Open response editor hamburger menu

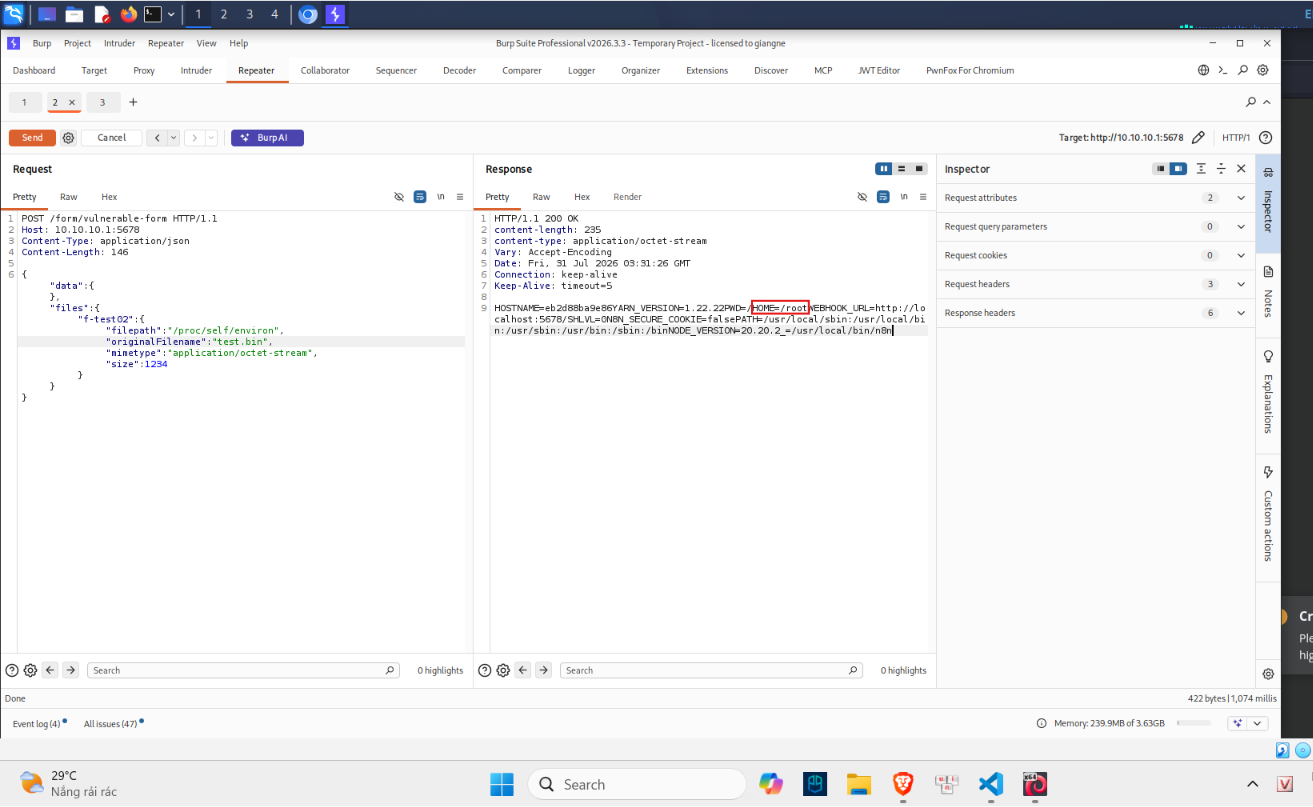click(922, 197)
